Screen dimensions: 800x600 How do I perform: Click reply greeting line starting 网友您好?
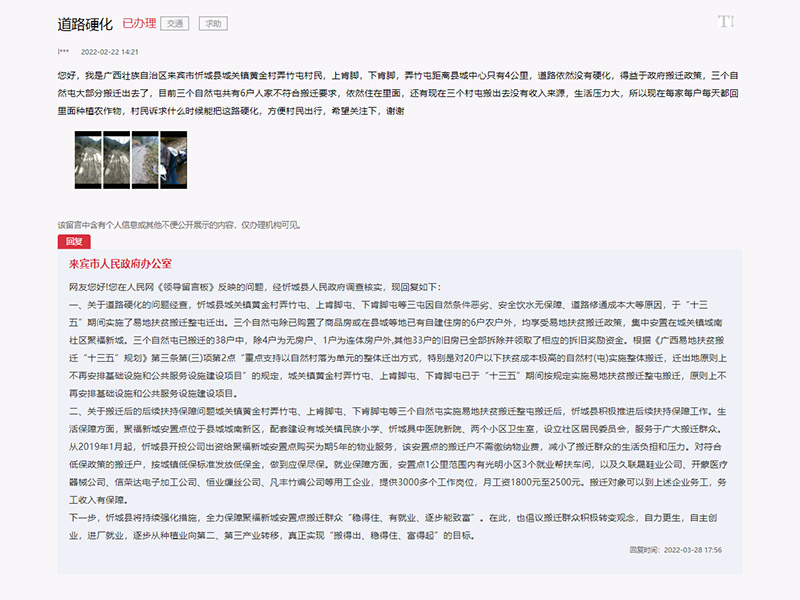point(255,287)
